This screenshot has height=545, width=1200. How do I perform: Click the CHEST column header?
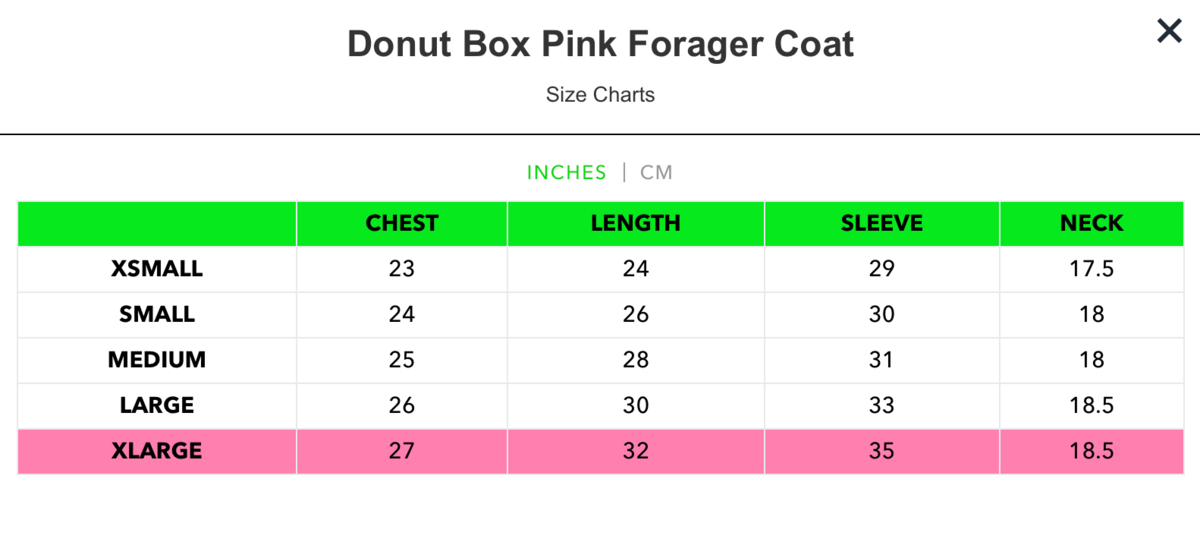pyautogui.click(x=402, y=223)
